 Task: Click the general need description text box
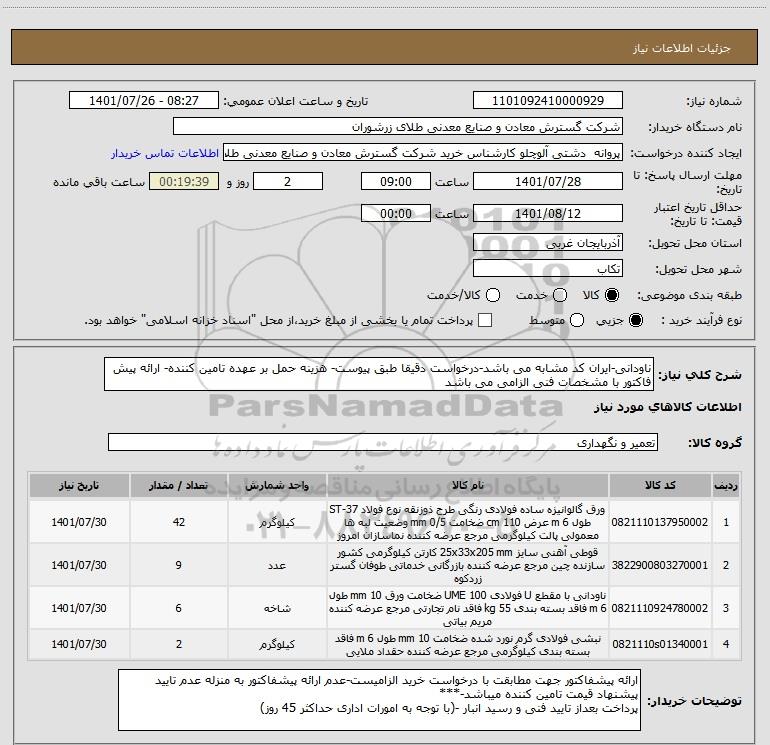click(379, 375)
